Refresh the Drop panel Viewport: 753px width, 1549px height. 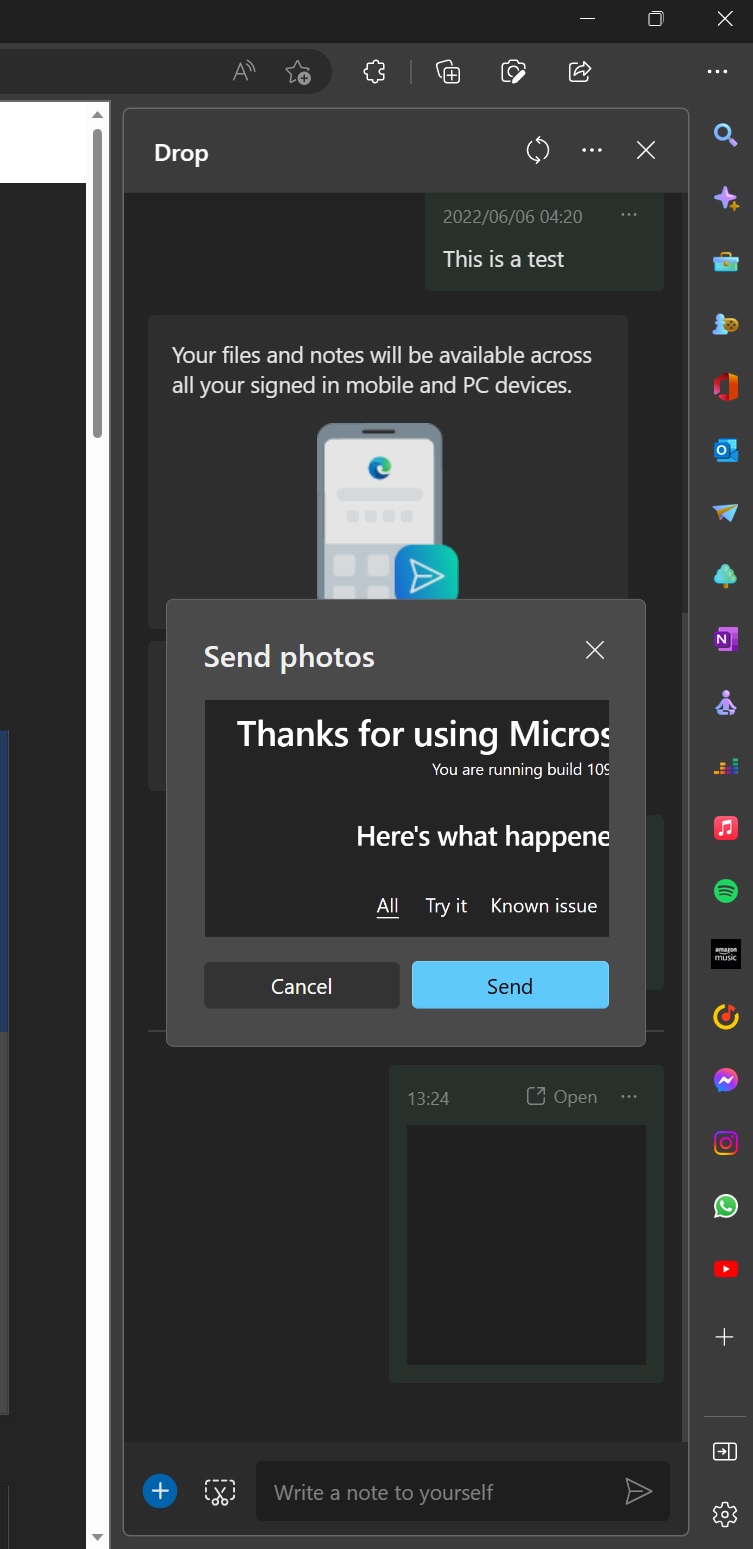tap(538, 151)
